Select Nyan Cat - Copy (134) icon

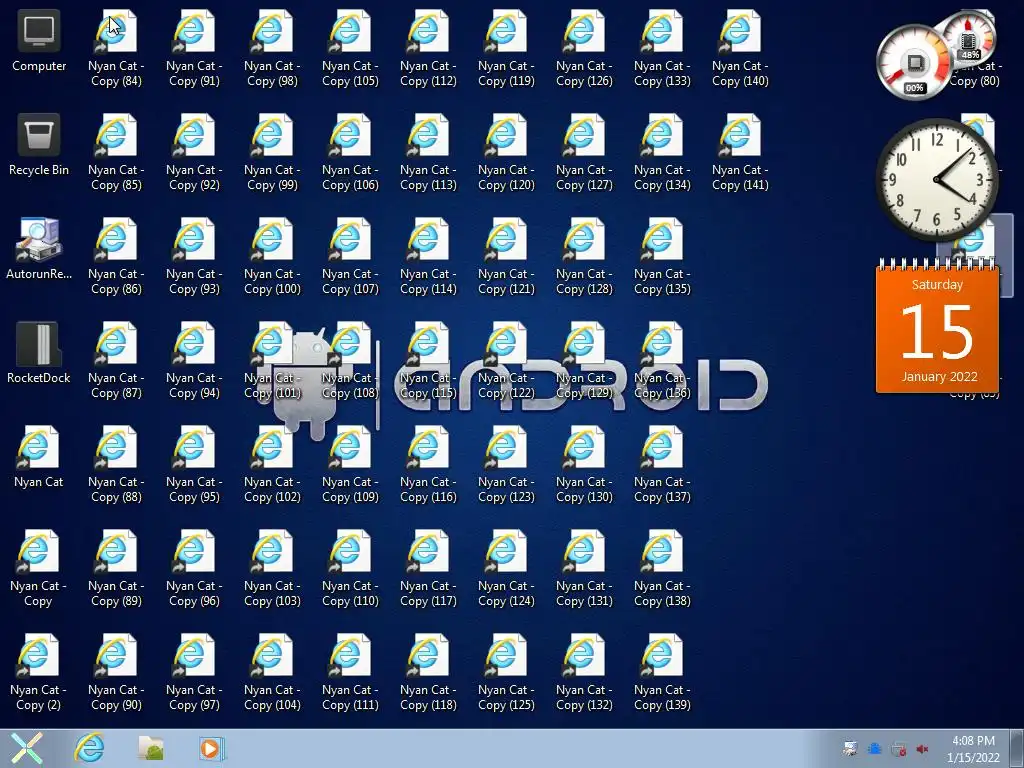pos(662,153)
